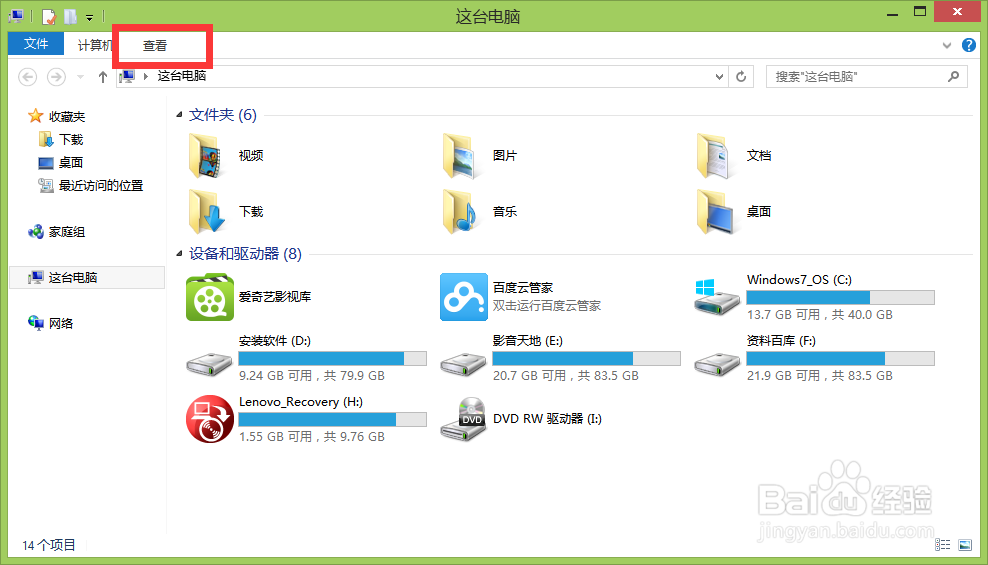Screen dimensions: 988x565
Task: Select the 音乐 folder icon
Action: click(x=461, y=212)
